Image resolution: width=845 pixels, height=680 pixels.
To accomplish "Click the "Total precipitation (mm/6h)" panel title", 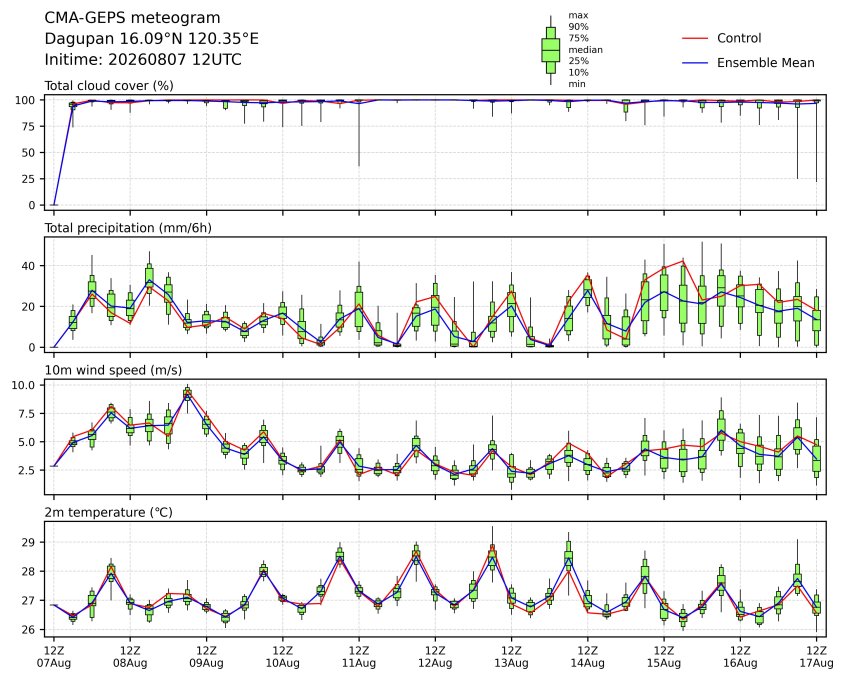I will click(x=128, y=228).
